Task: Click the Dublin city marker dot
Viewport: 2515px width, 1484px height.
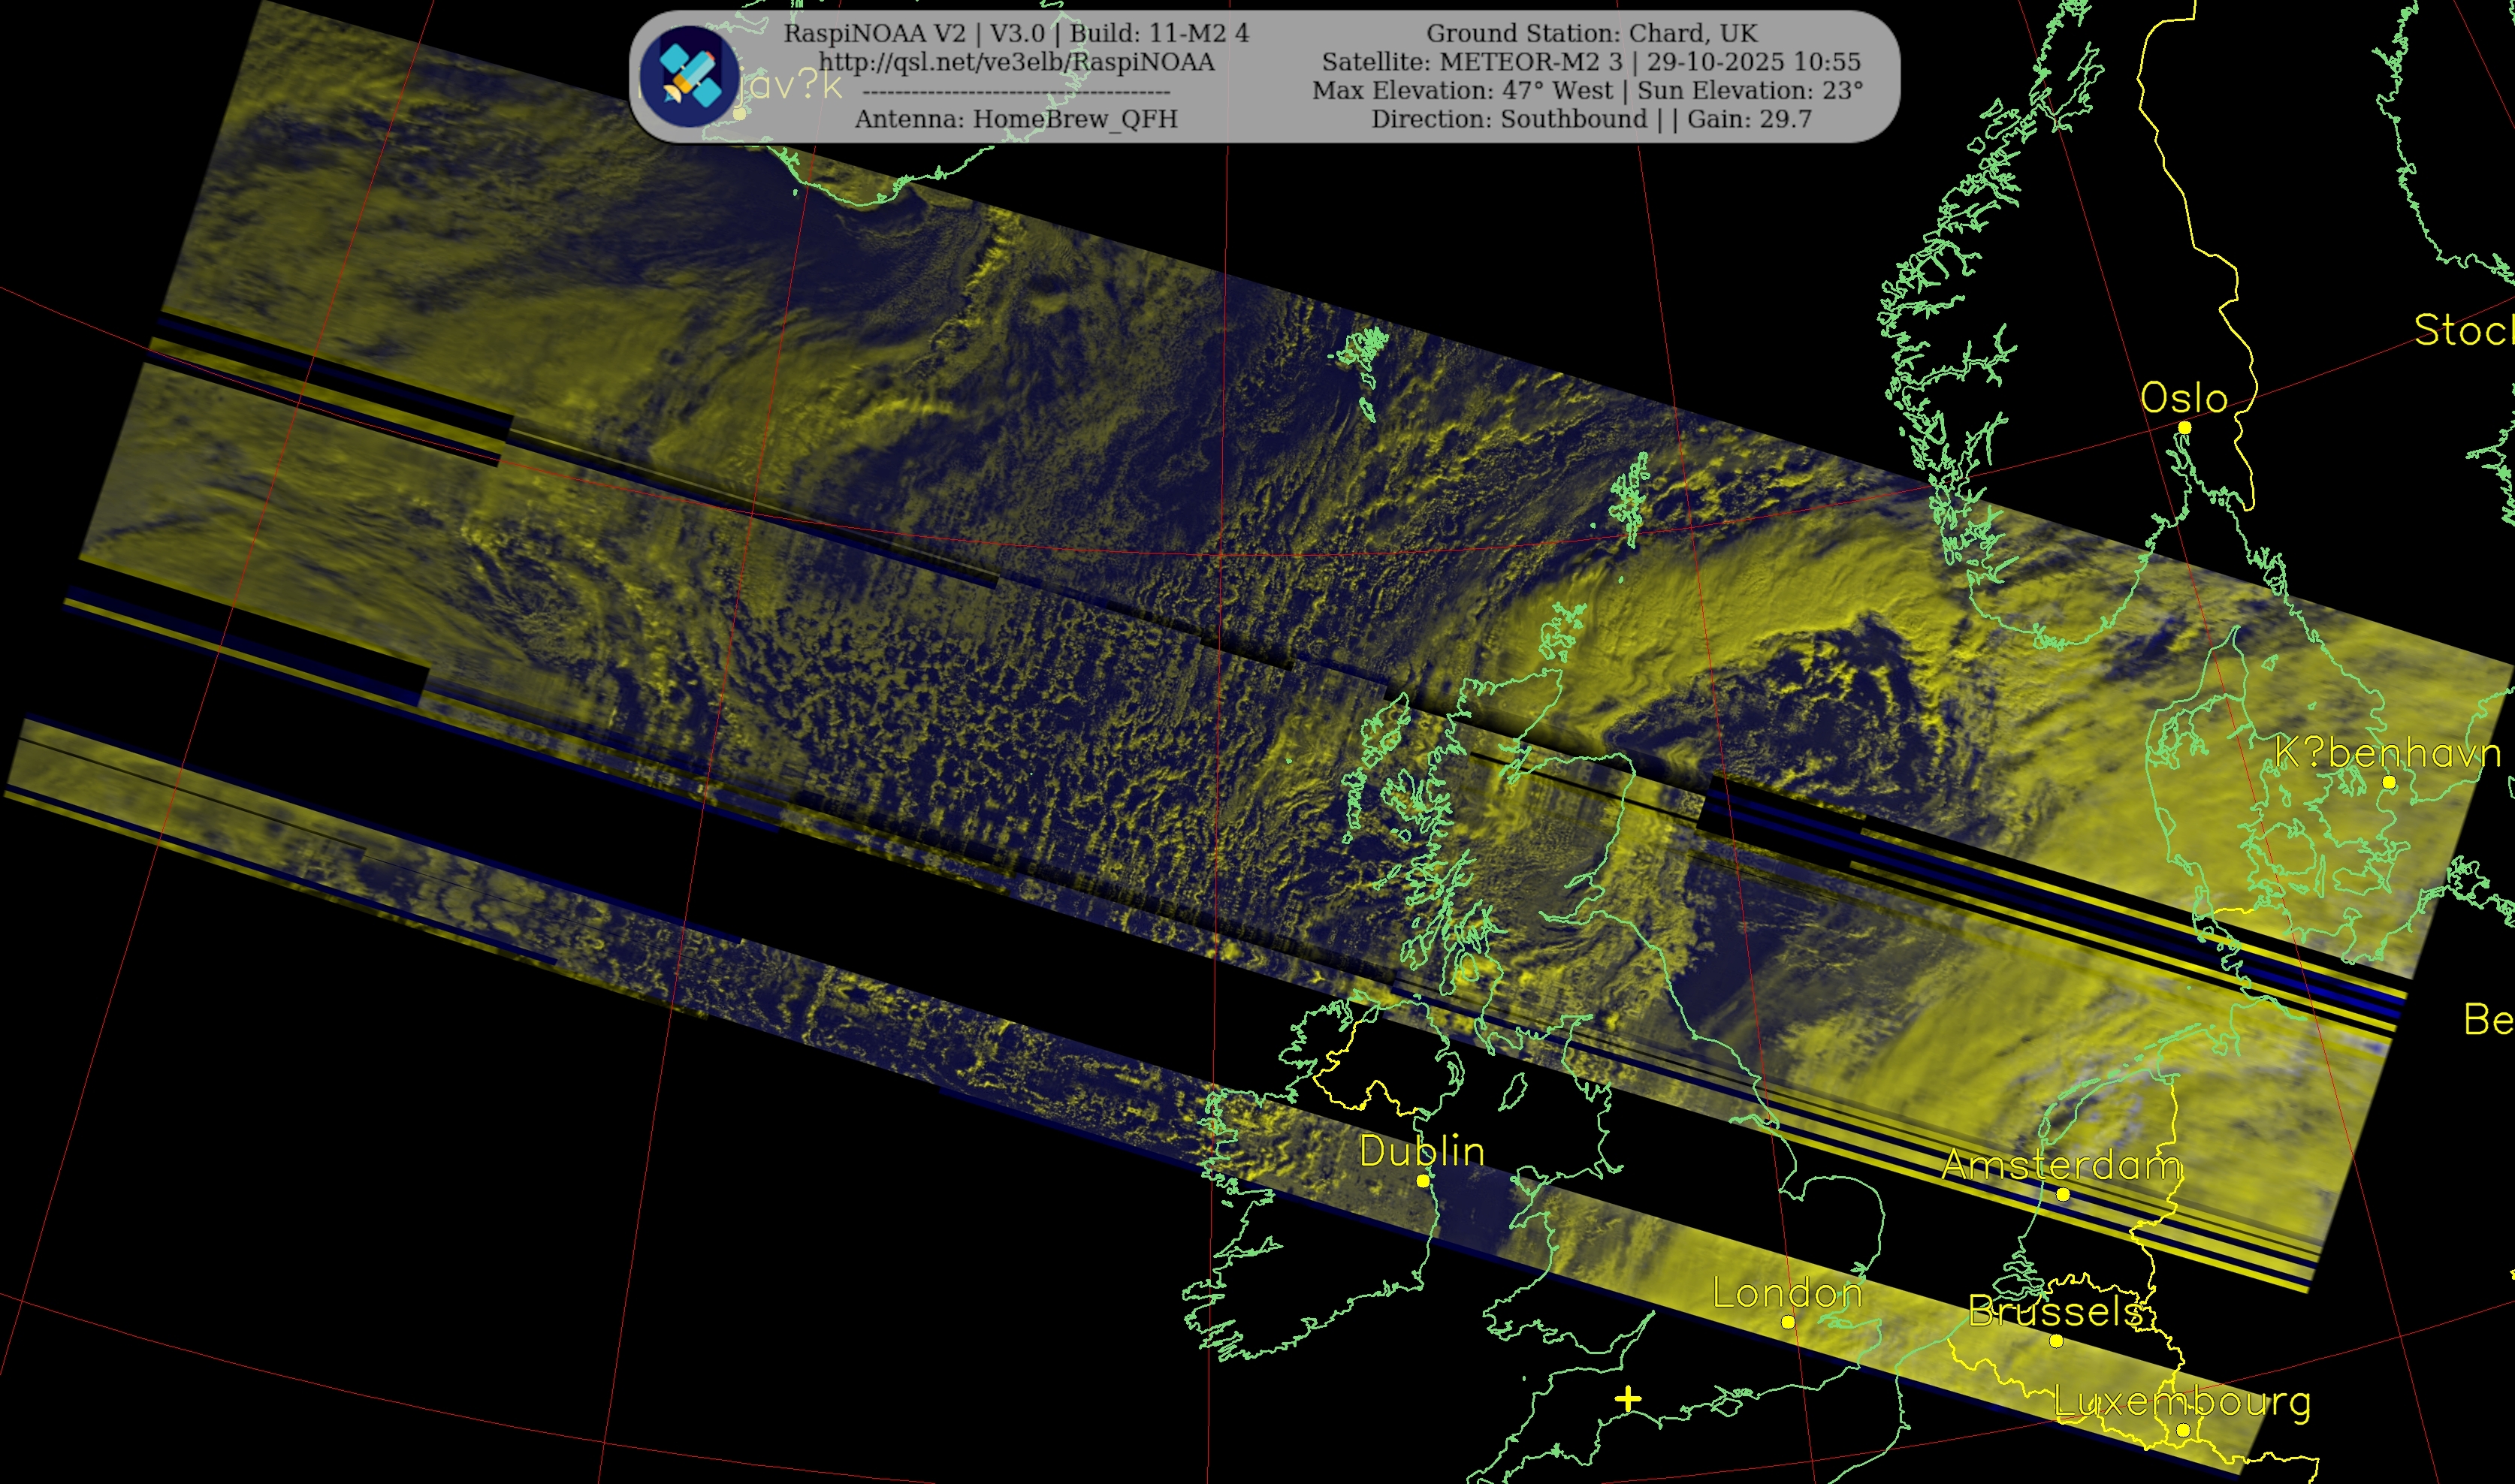Action: (x=1423, y=1181)
